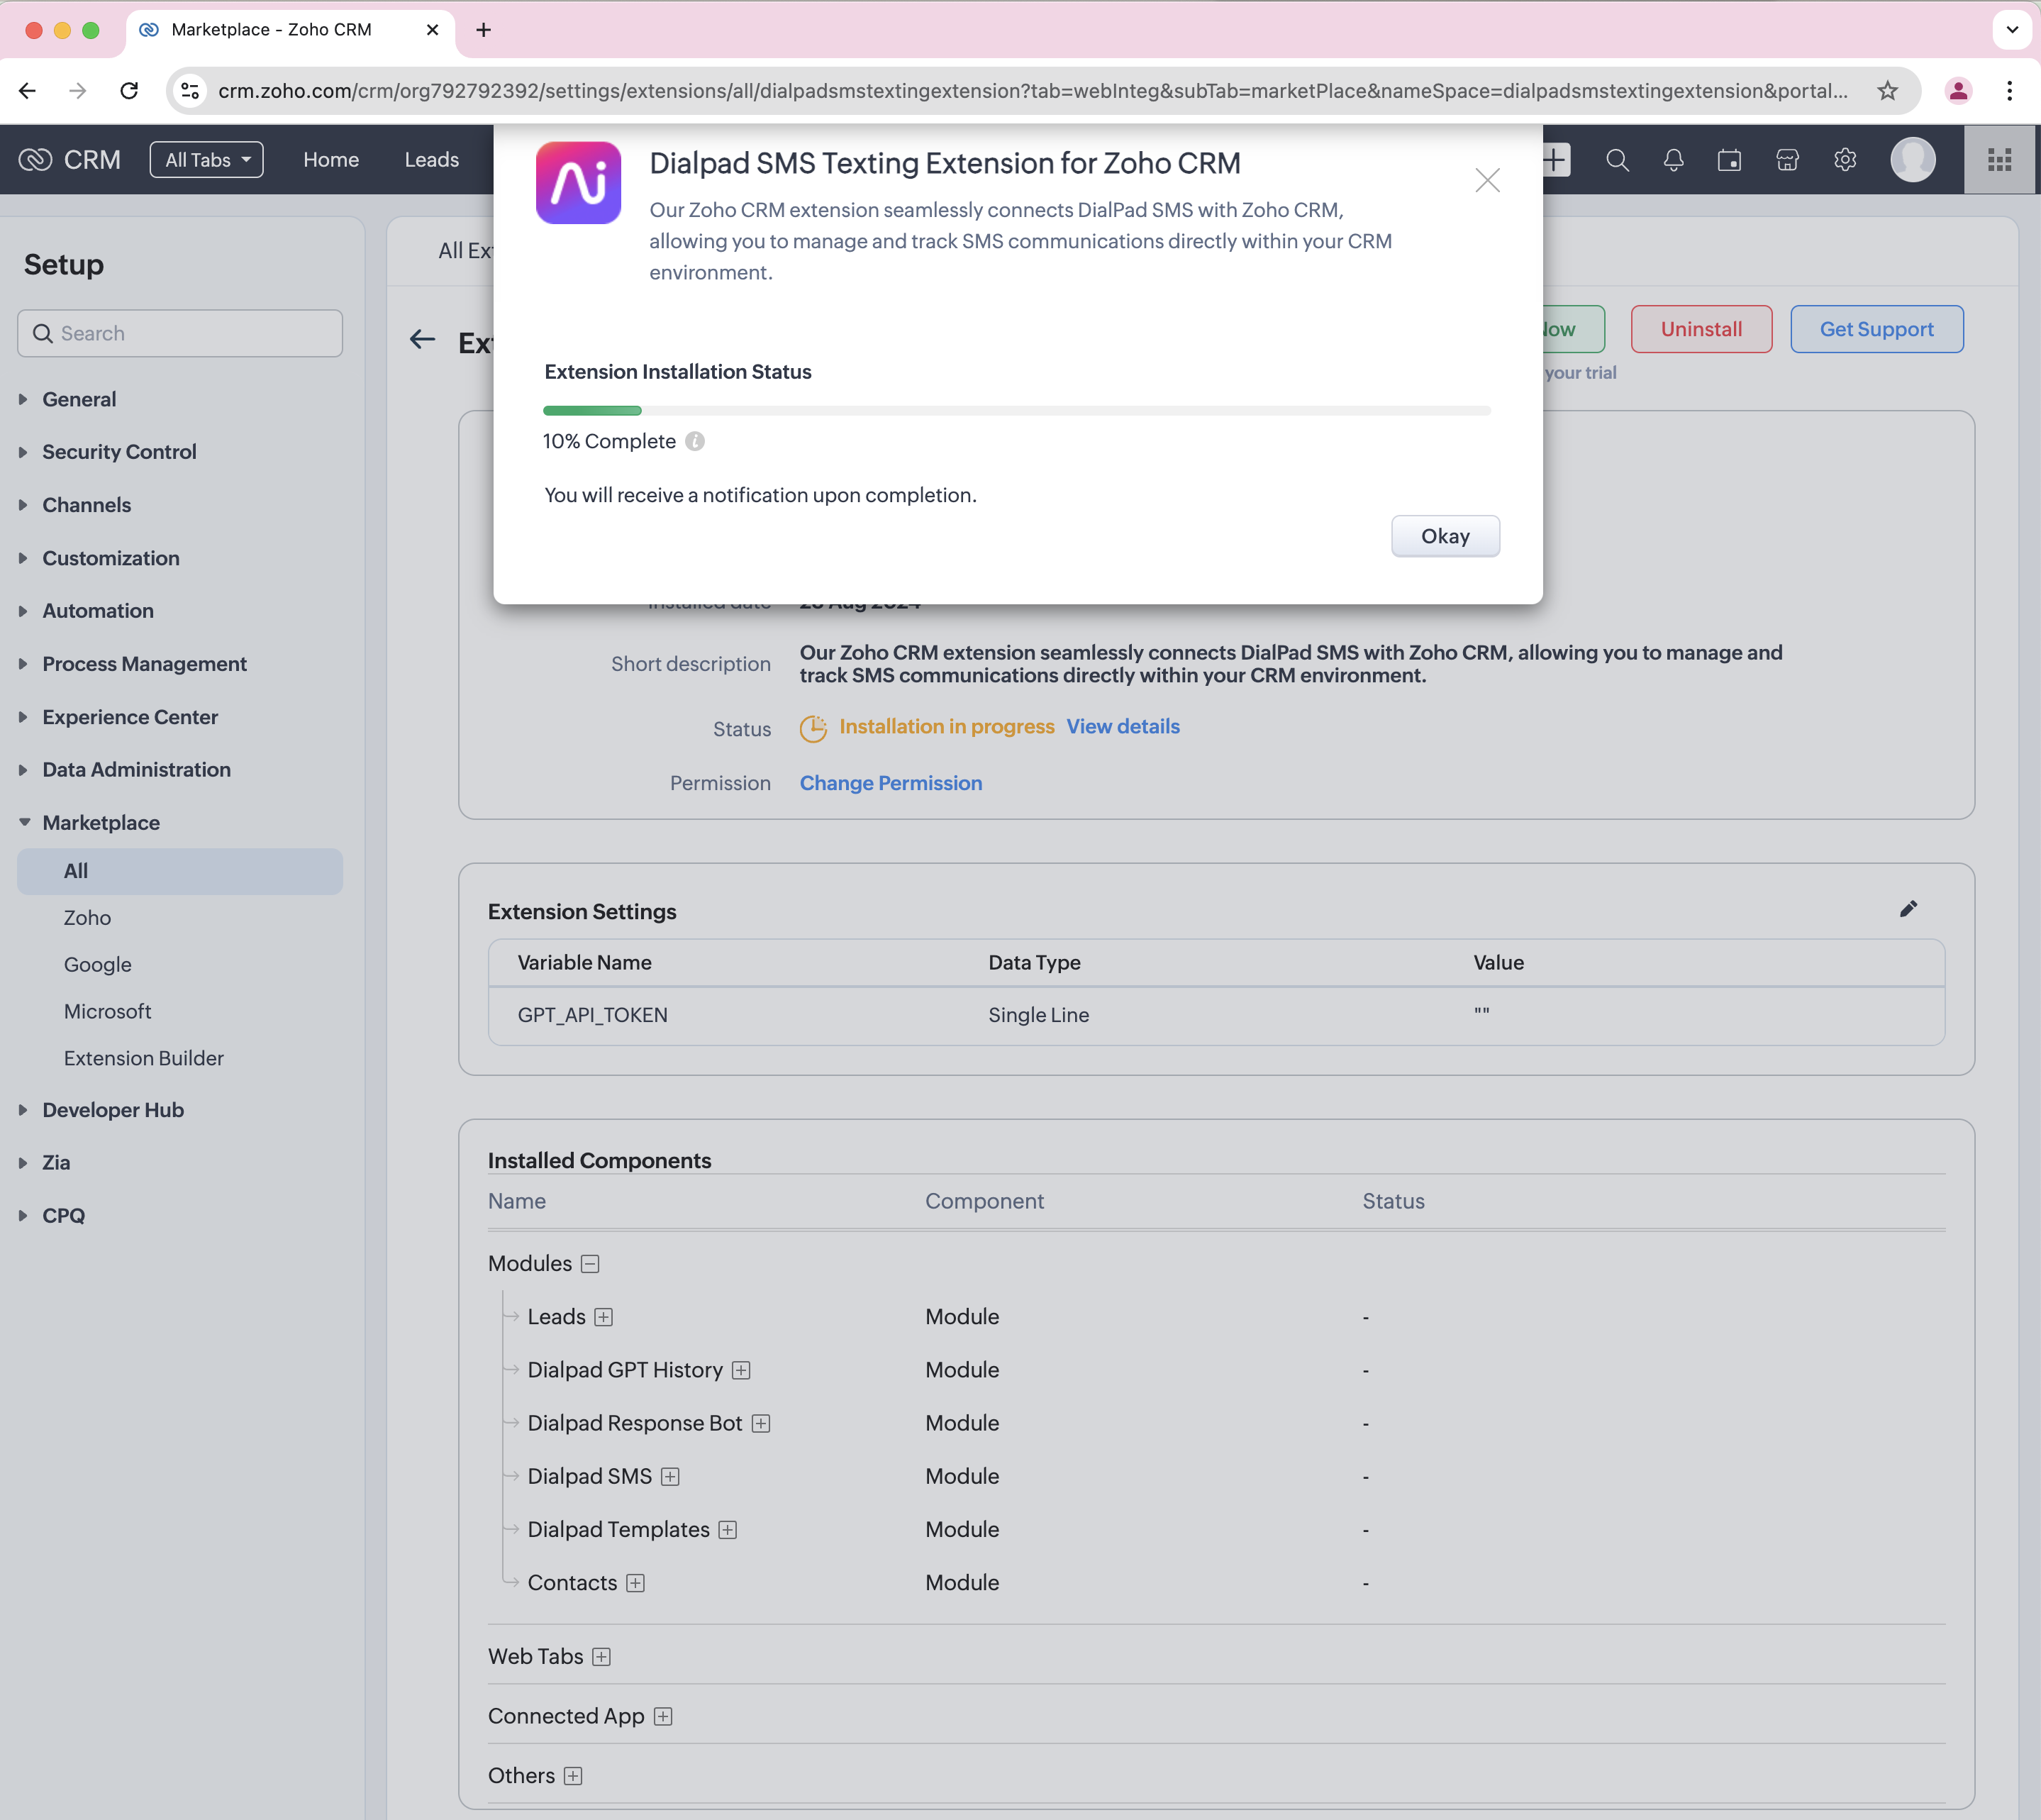
Task: Expand the Others group
Action: click(572, 1776)
